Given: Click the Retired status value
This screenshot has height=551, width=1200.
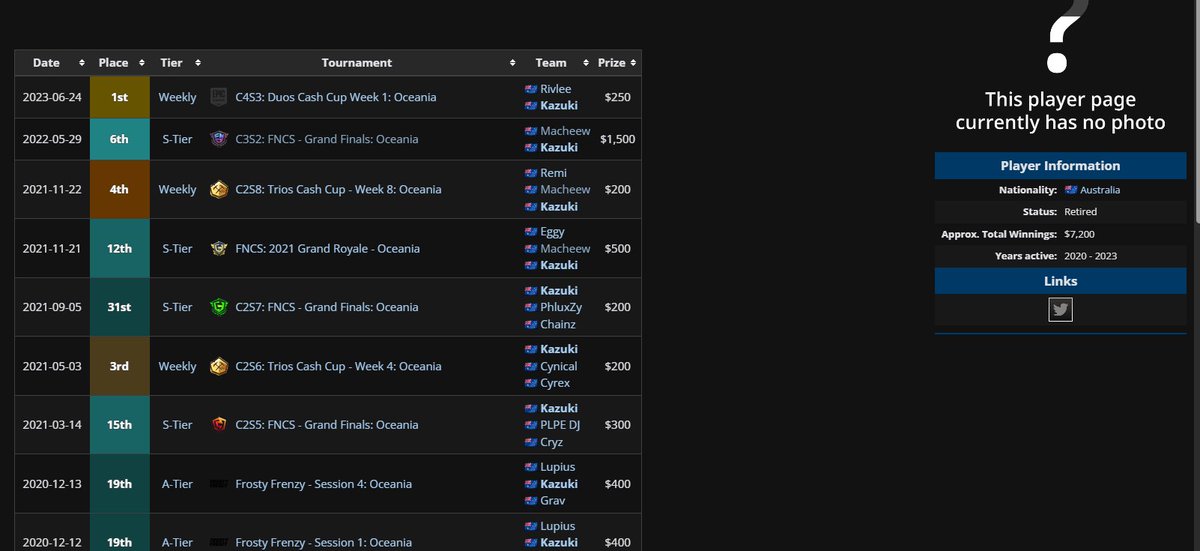Looking at the screenshot, I should (1081, 212).
